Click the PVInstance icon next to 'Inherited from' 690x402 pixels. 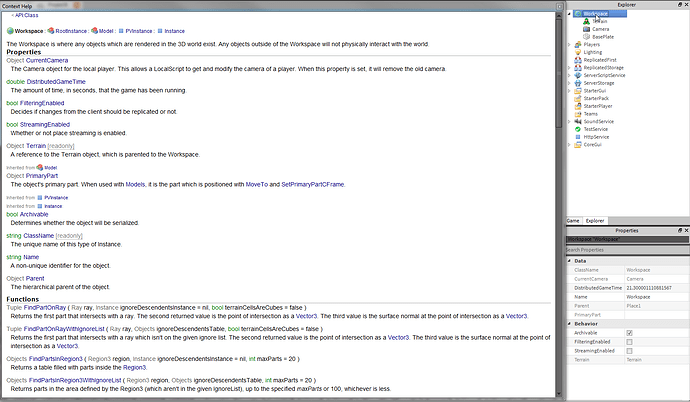click(x=40, y=197)
